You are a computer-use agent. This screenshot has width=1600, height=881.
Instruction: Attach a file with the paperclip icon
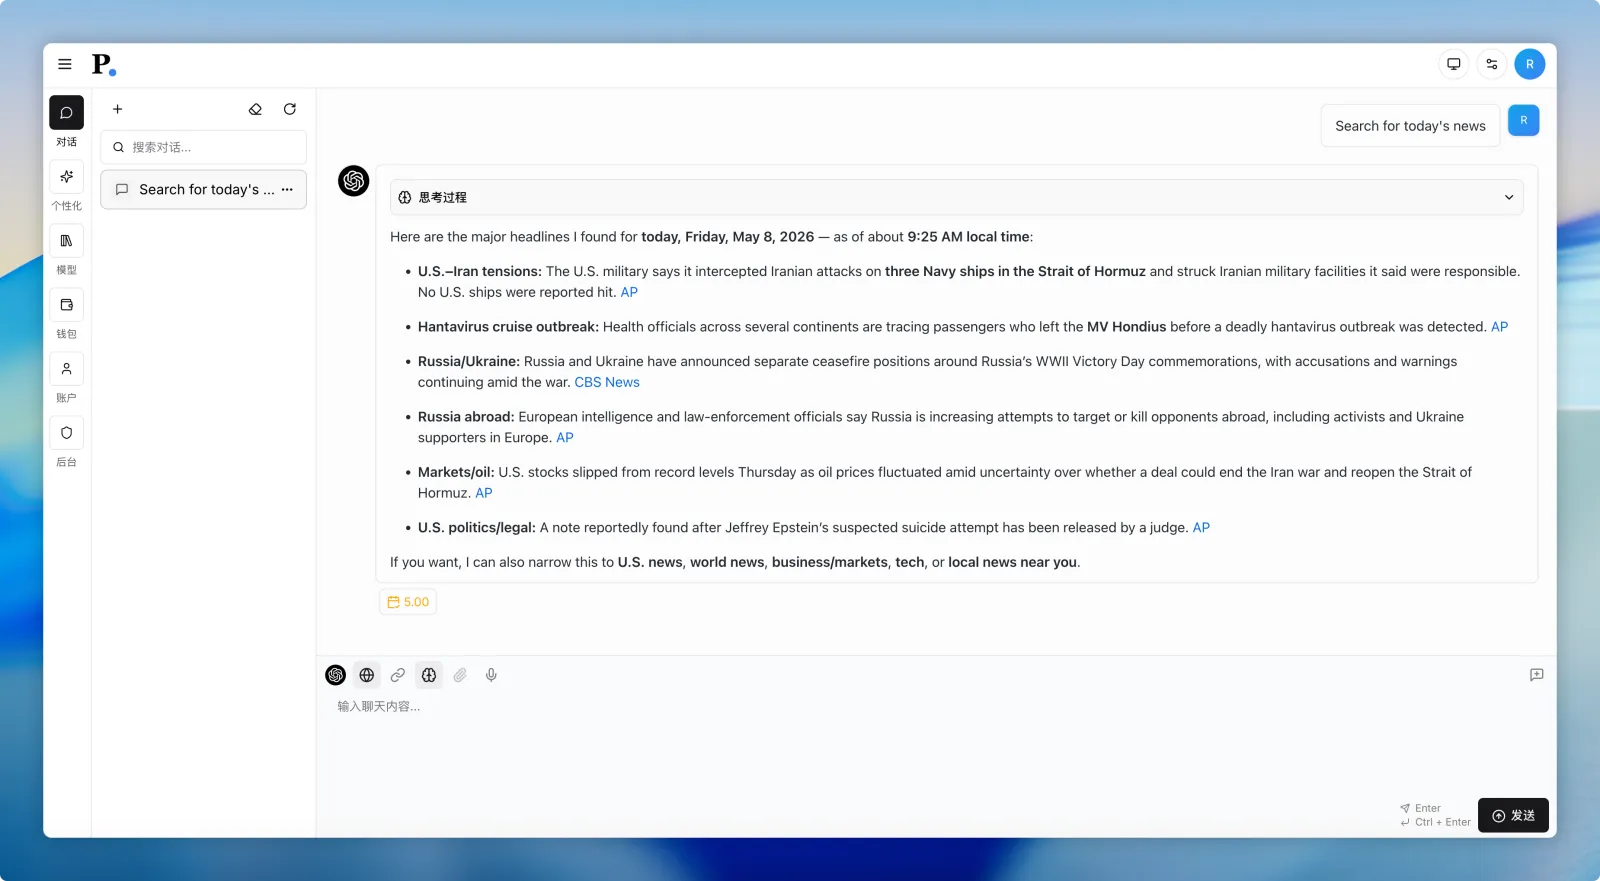[x=460, y=675]
